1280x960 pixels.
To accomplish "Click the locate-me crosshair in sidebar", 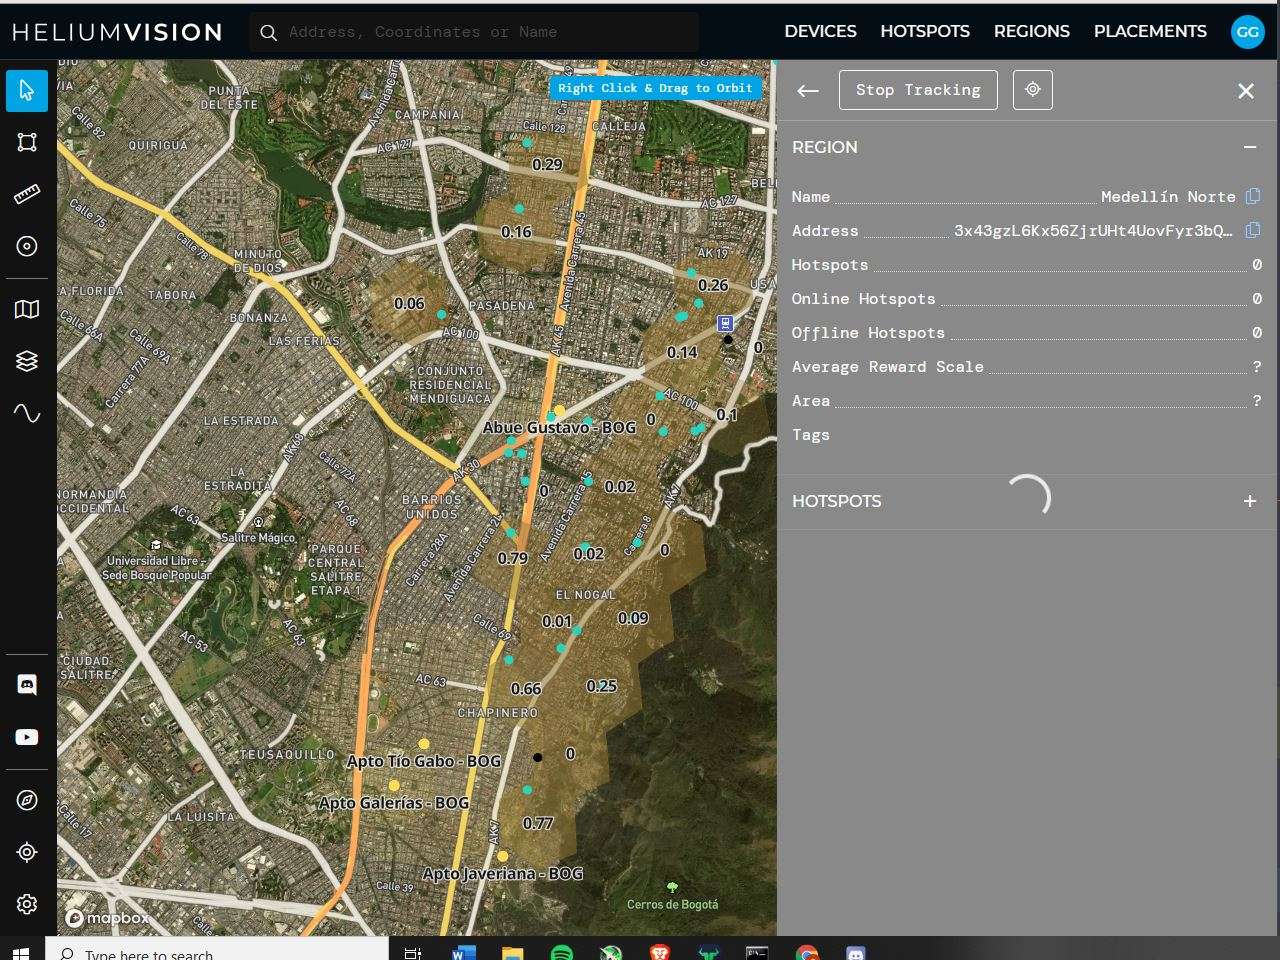I will pos(27,852).
